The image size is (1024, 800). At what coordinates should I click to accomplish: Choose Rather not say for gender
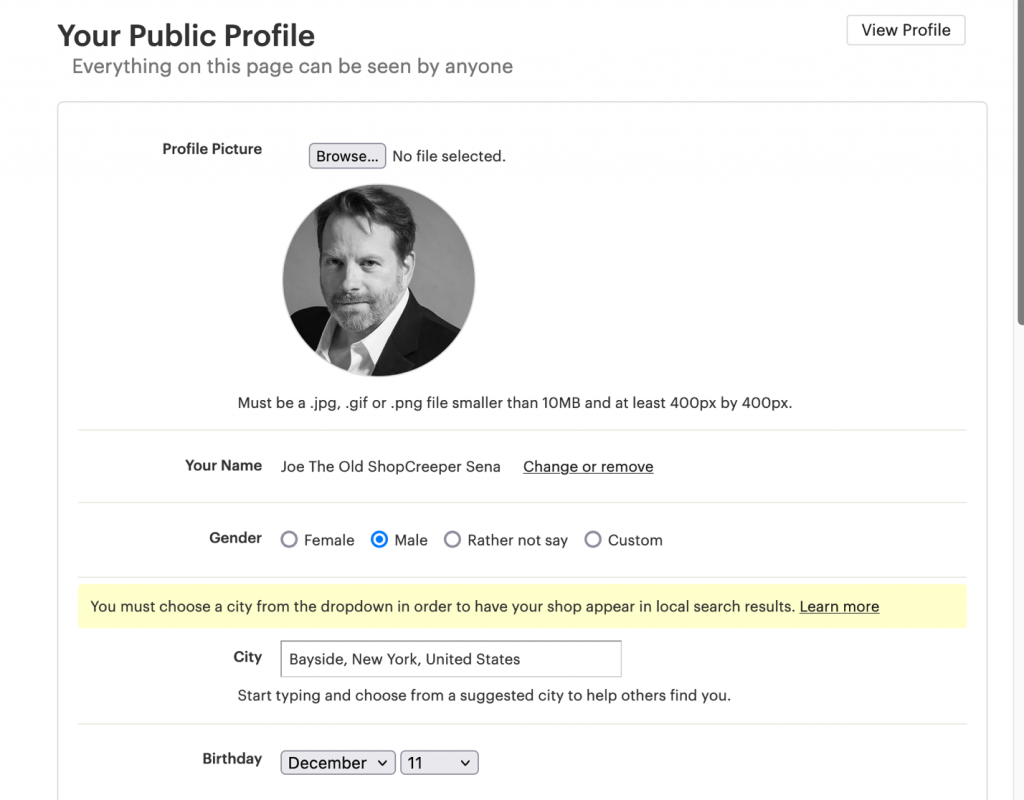(452, 539)
